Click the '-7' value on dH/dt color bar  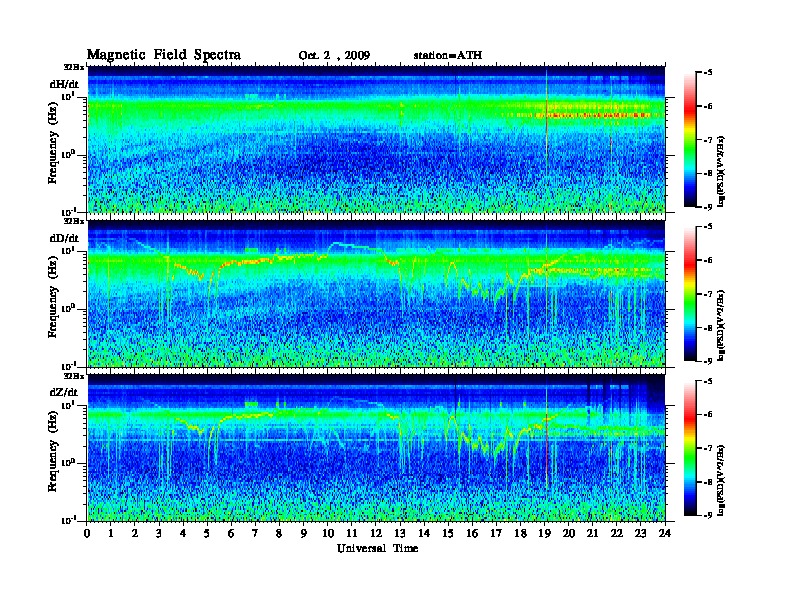(708, 139)
